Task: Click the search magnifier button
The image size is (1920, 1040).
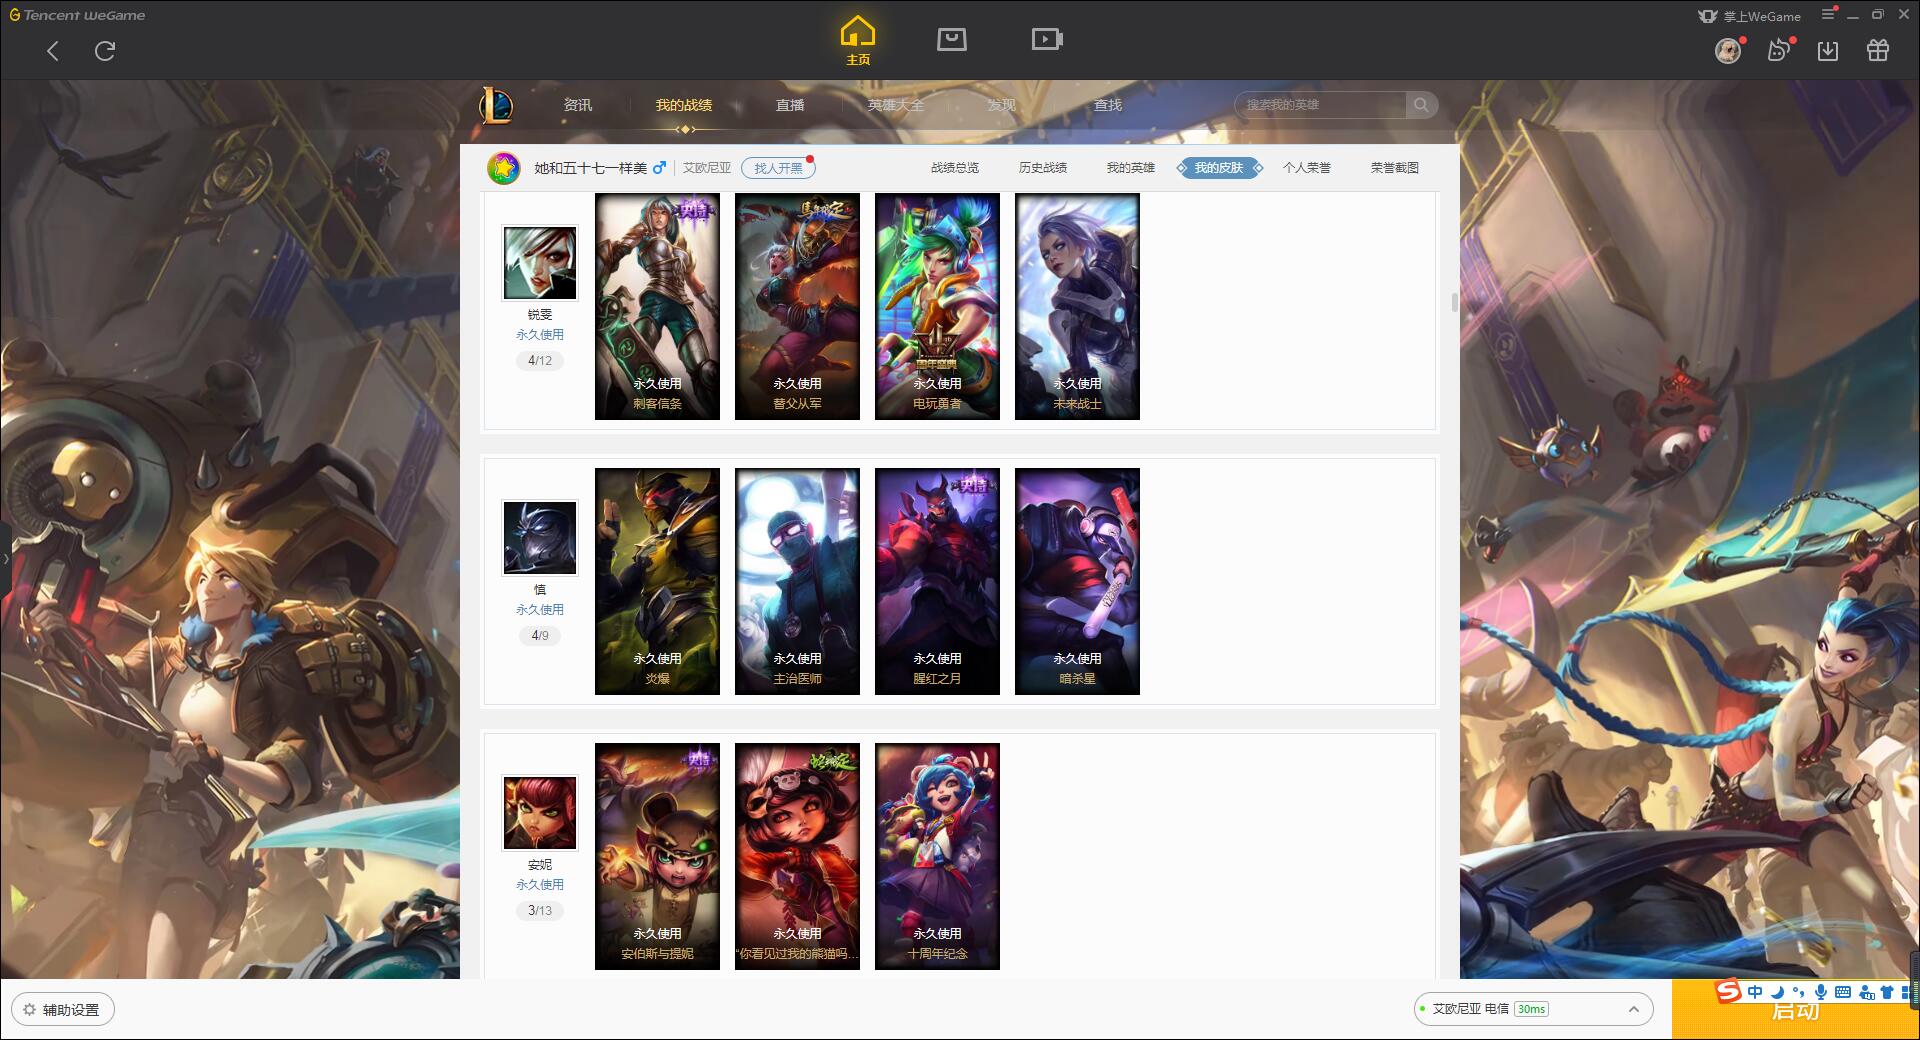Action: pos(1421,105)
